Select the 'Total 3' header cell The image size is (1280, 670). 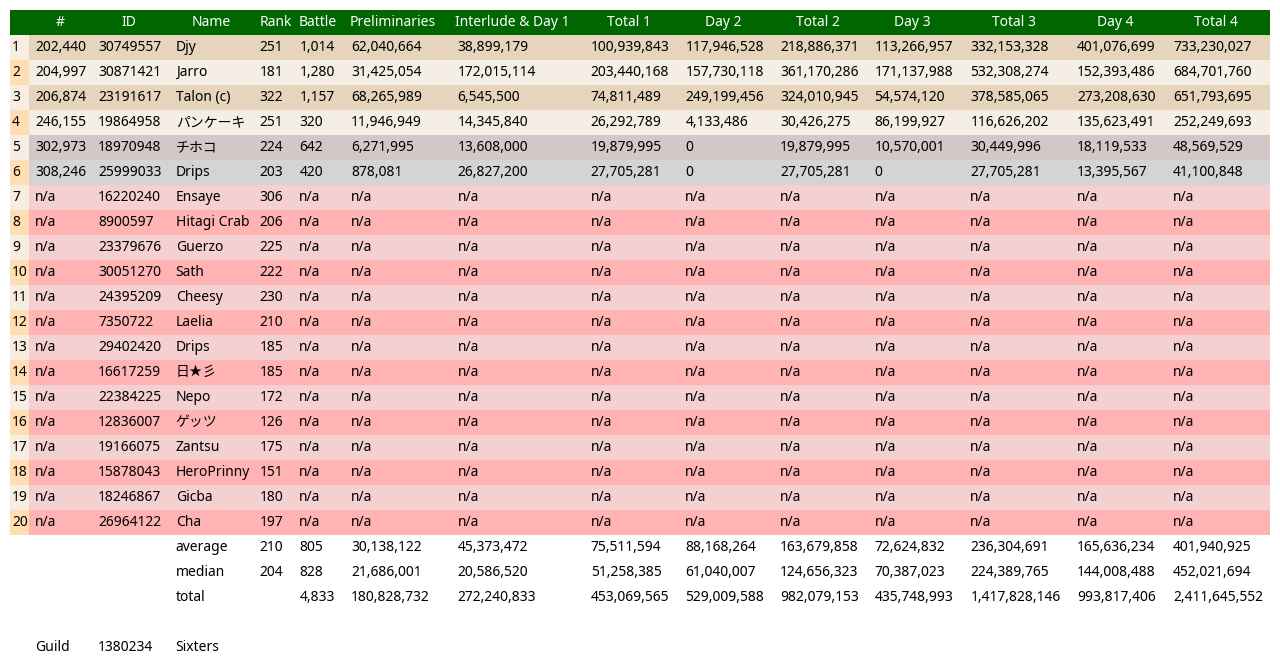point(1014,21)
